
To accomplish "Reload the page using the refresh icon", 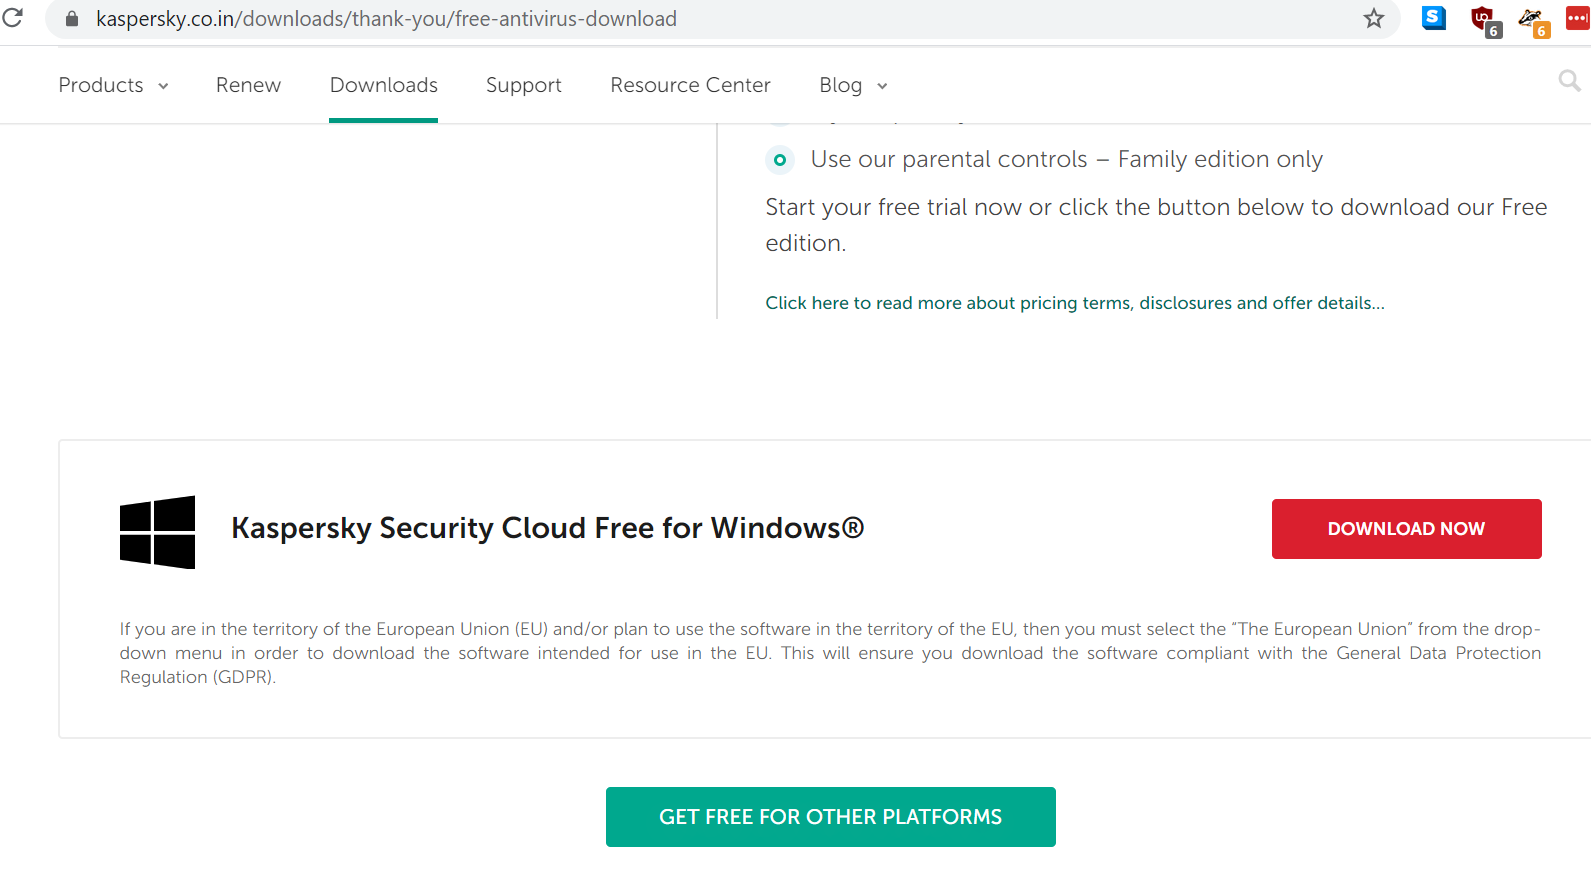I will tap(14, 18).
